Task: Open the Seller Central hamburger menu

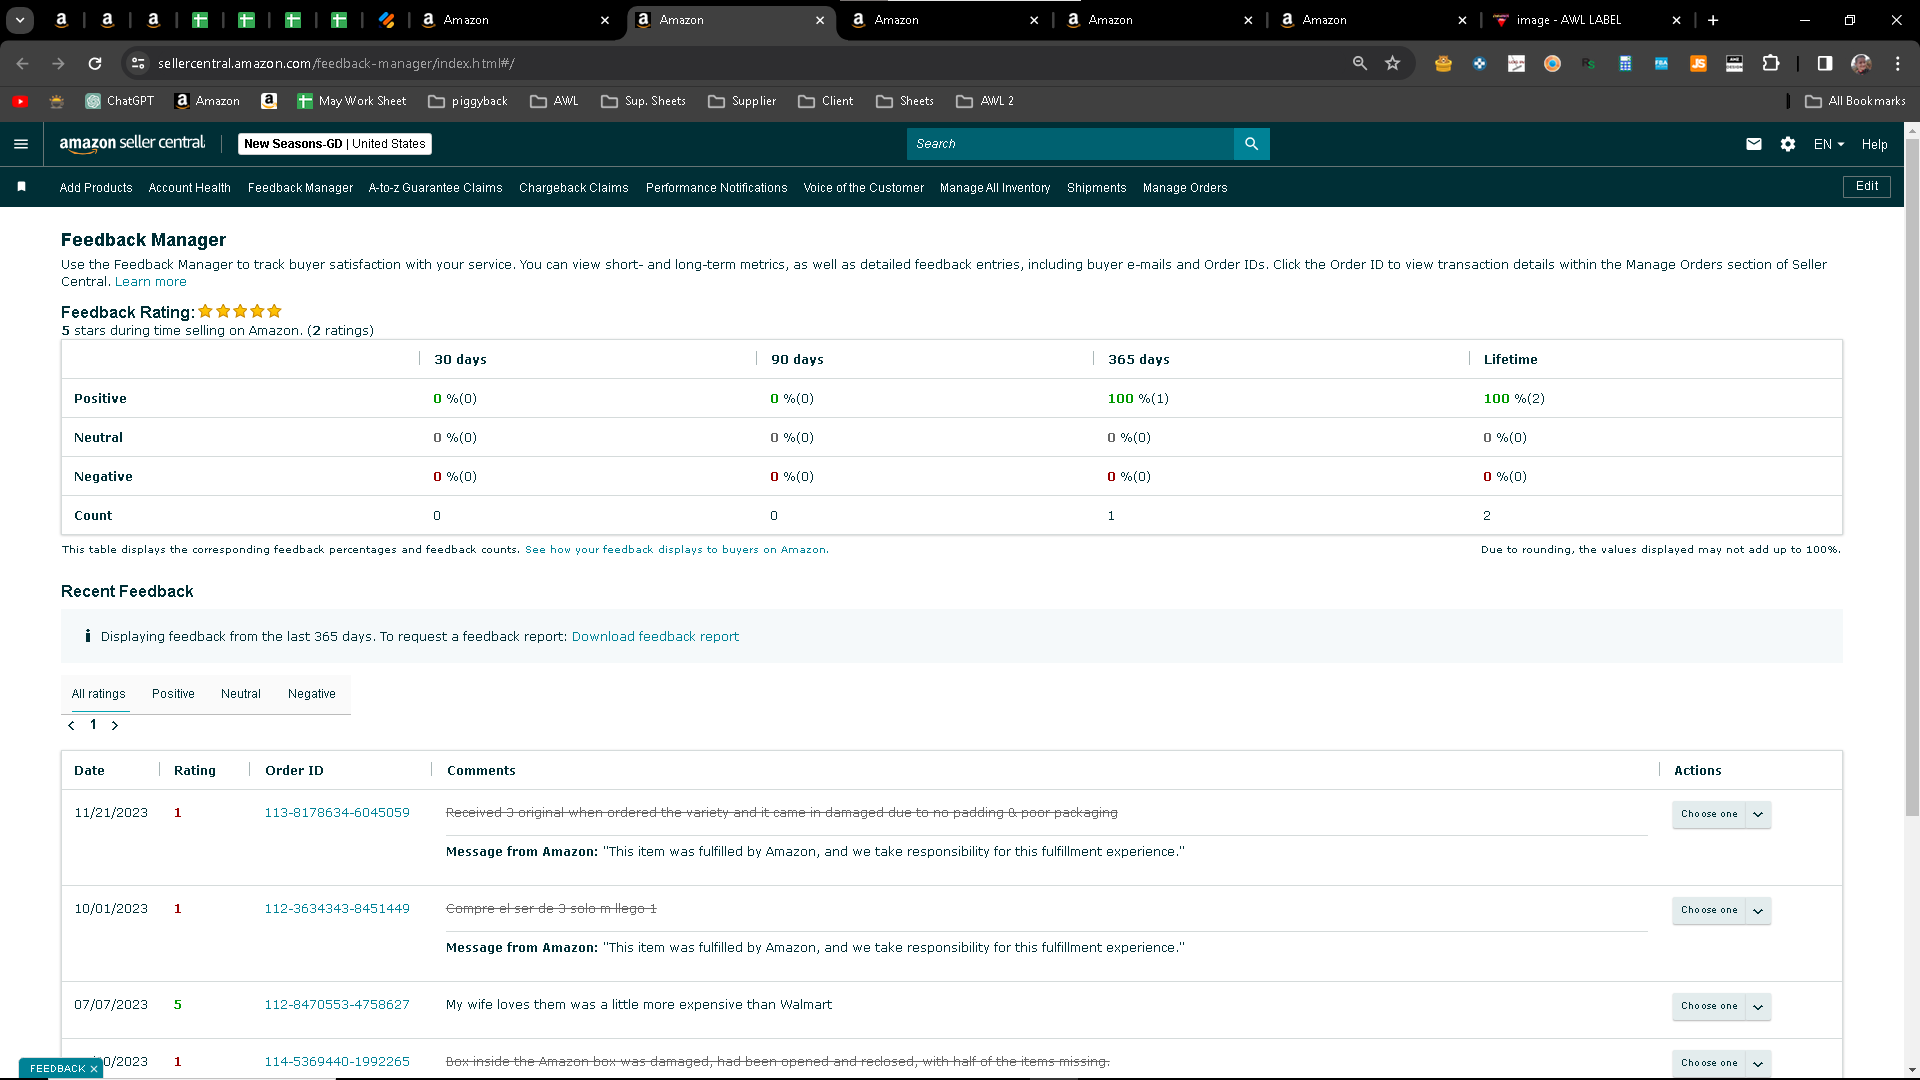Action: pos(21,144)
